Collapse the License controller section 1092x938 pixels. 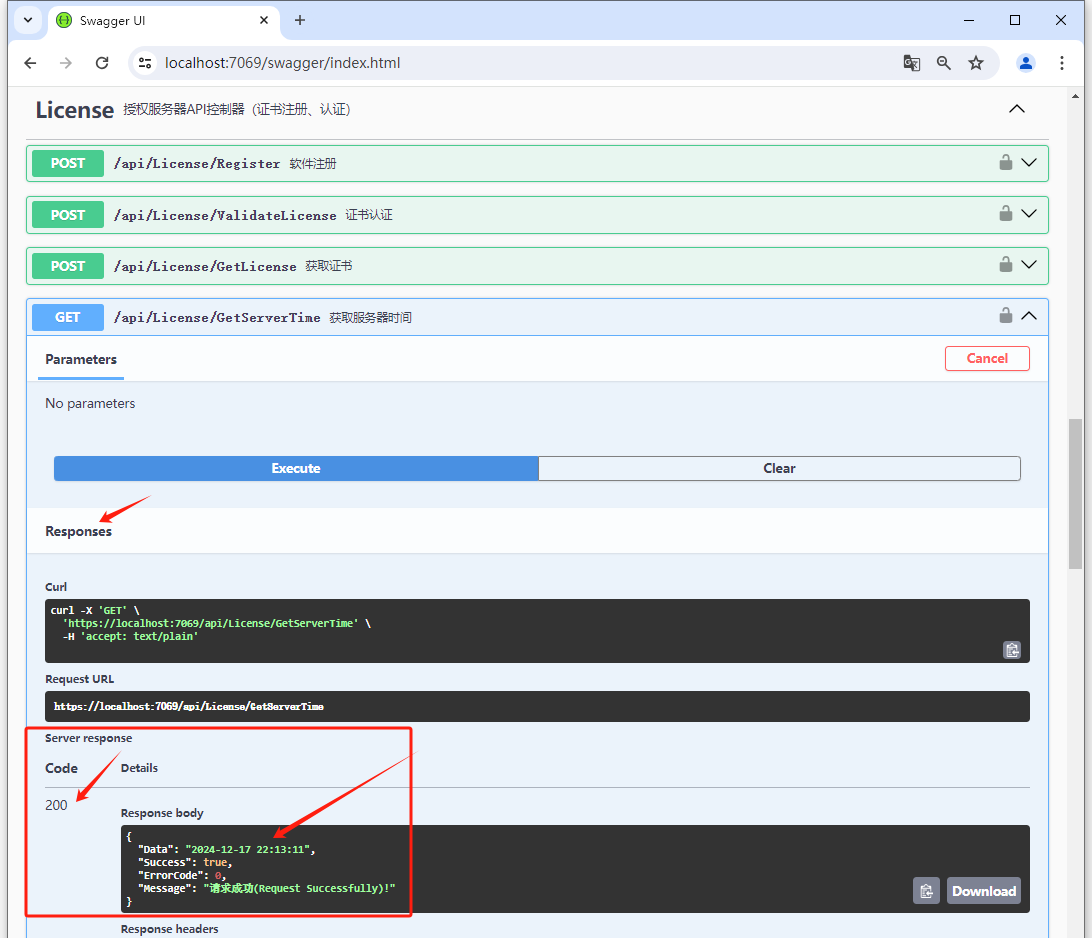point(1017,109)
